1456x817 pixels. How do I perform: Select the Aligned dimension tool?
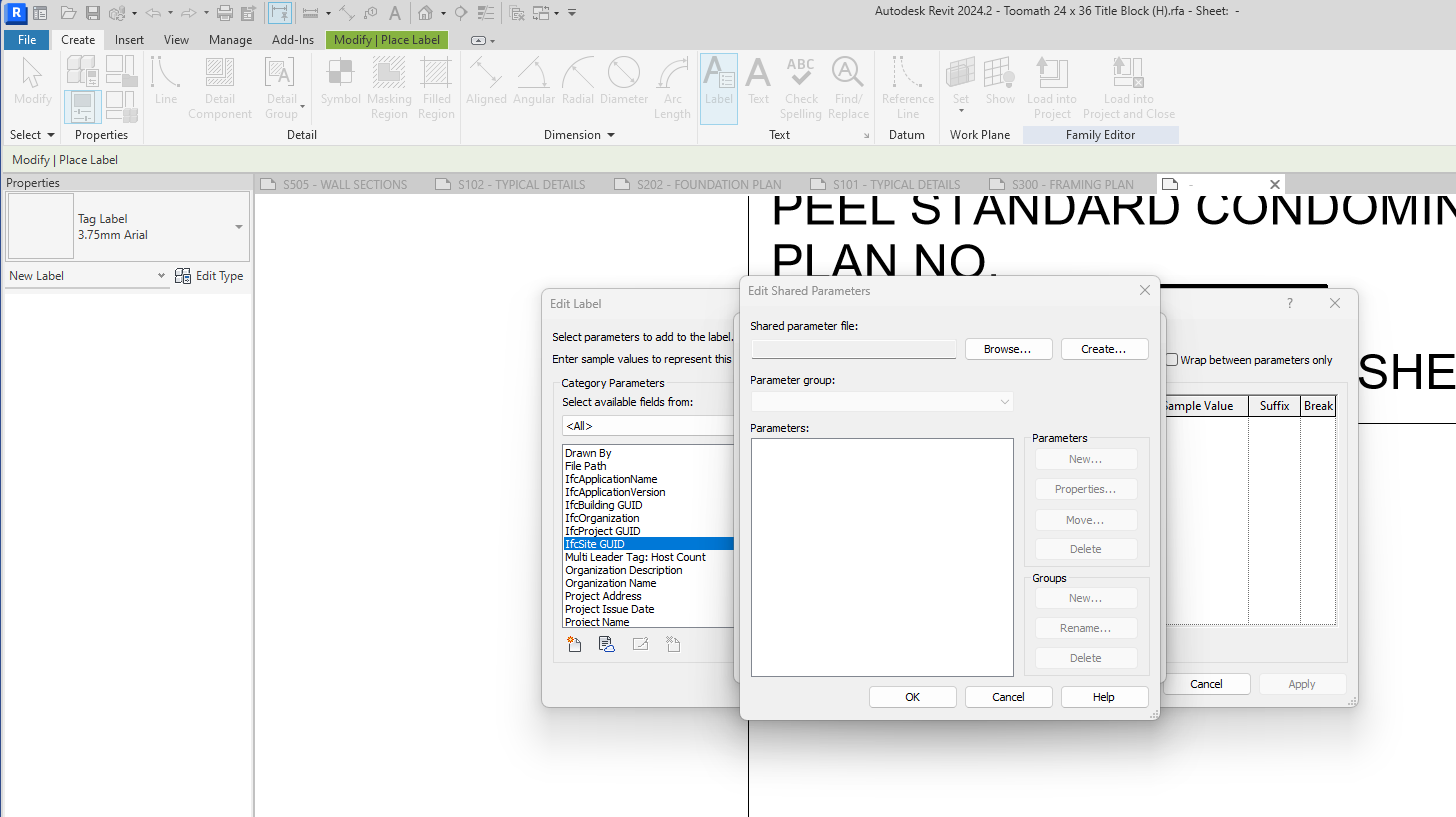(x=486, y=87)
